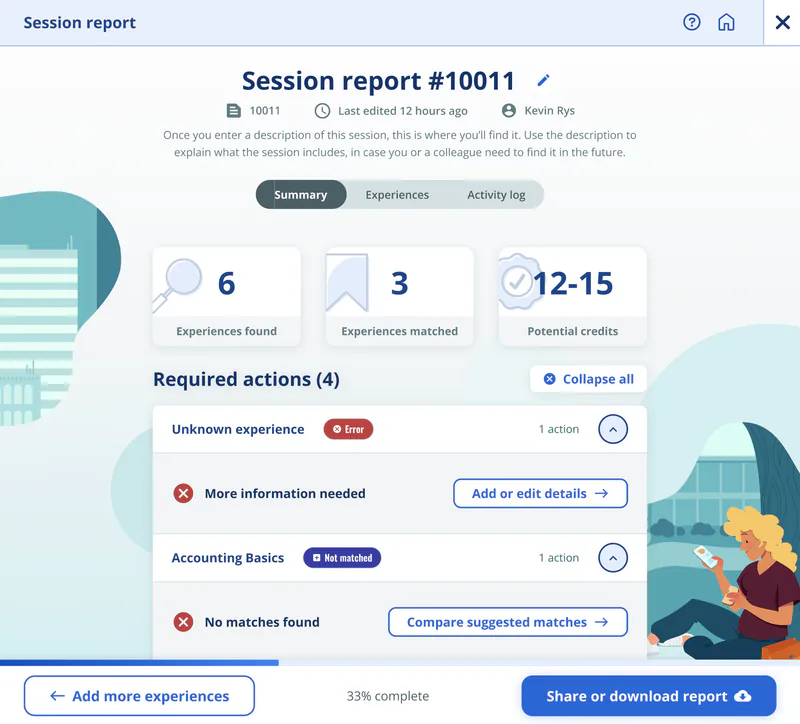The width and height of the screenshot is (800, 724).
Task: Open Compare suggested matches
Action: coord(508,622)
